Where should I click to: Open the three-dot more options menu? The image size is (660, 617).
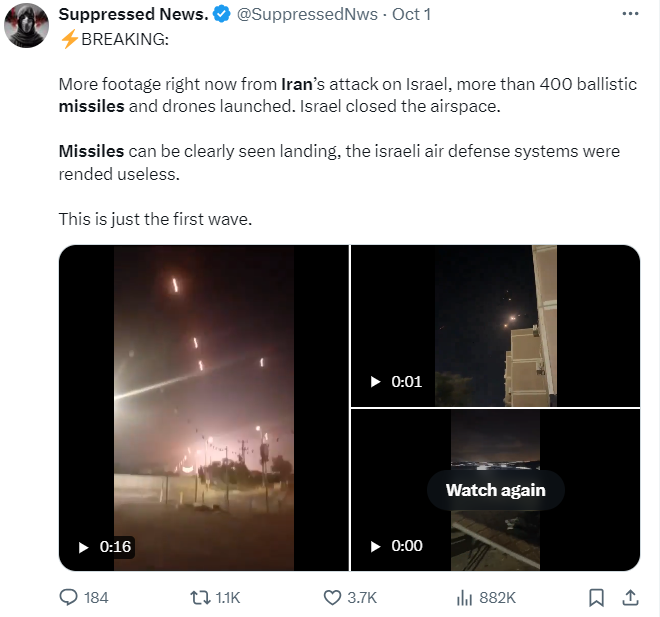630,15
